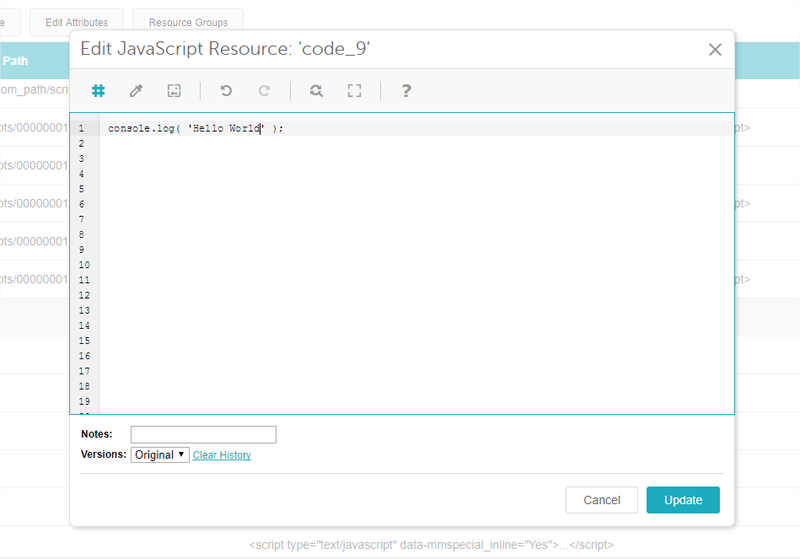Viewport: 800px width, 559px height.
Task: Click line number 5 in gutter
Action: 82,189
